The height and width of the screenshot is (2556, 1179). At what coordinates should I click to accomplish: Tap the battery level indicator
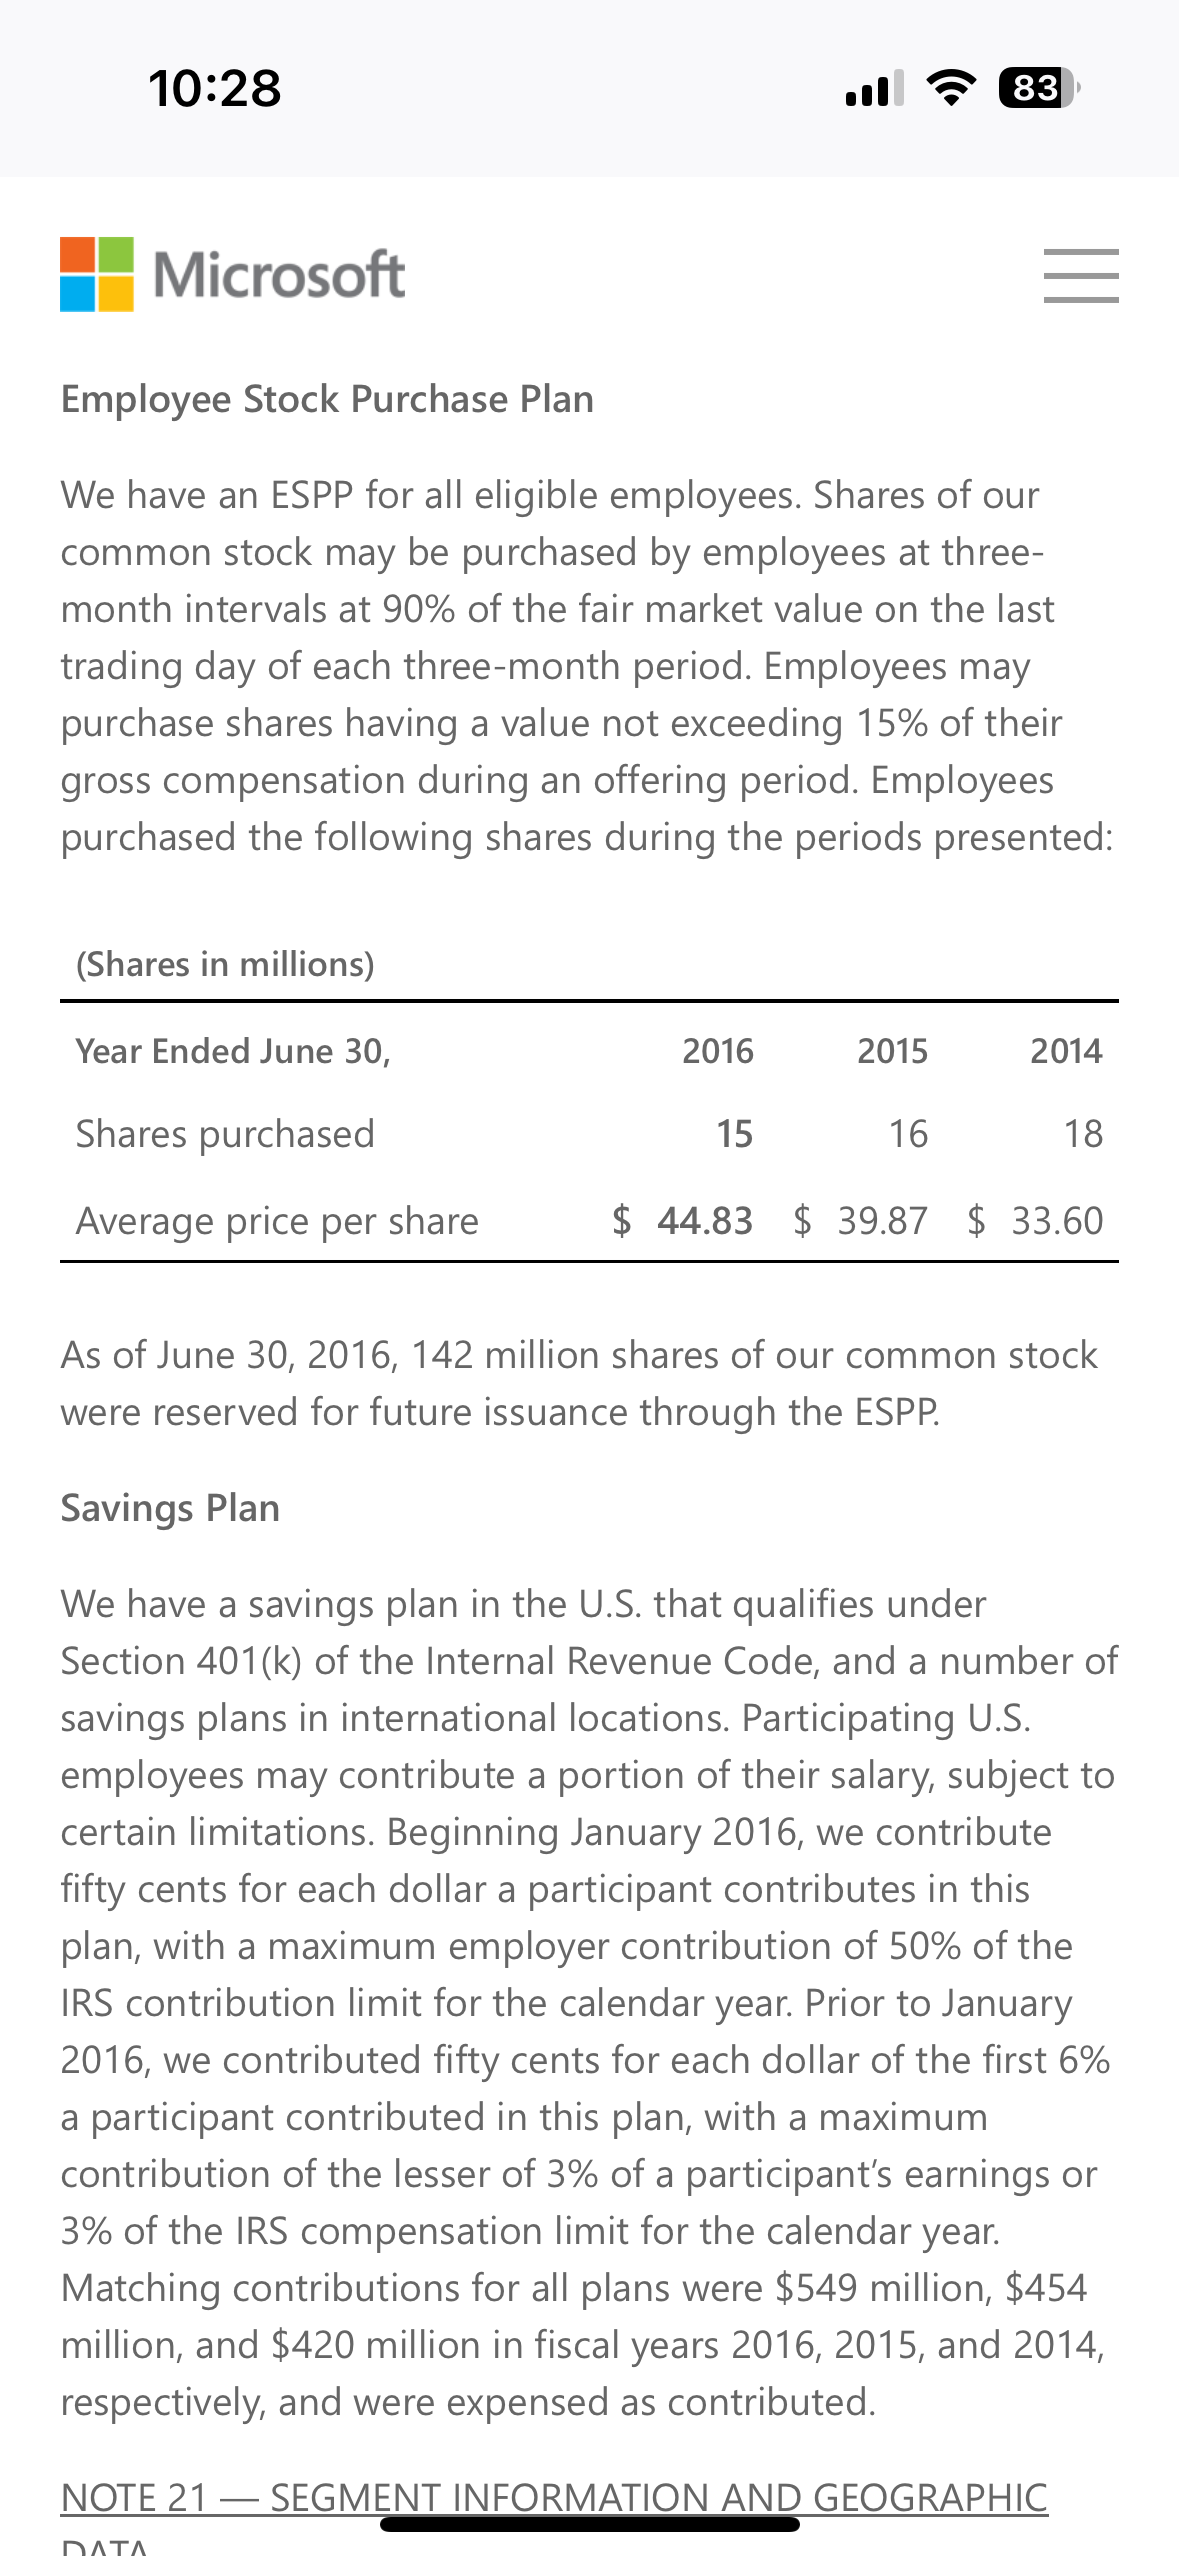pyautogui.click(x=1039, y=88)
